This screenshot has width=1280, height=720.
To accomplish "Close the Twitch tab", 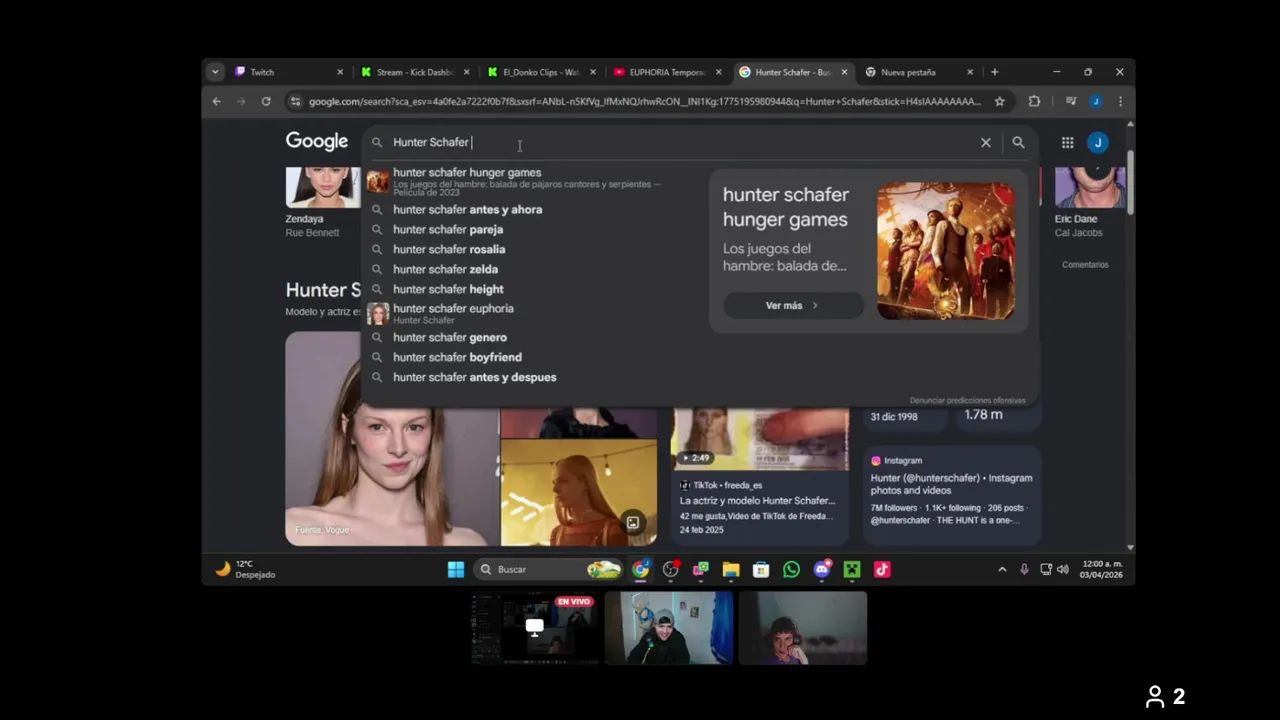I will tap(340, 72).
